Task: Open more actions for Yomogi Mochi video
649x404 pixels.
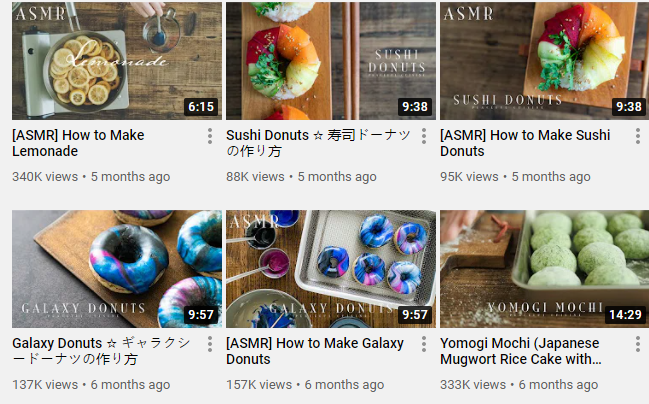Action: (x=638, y=344)
